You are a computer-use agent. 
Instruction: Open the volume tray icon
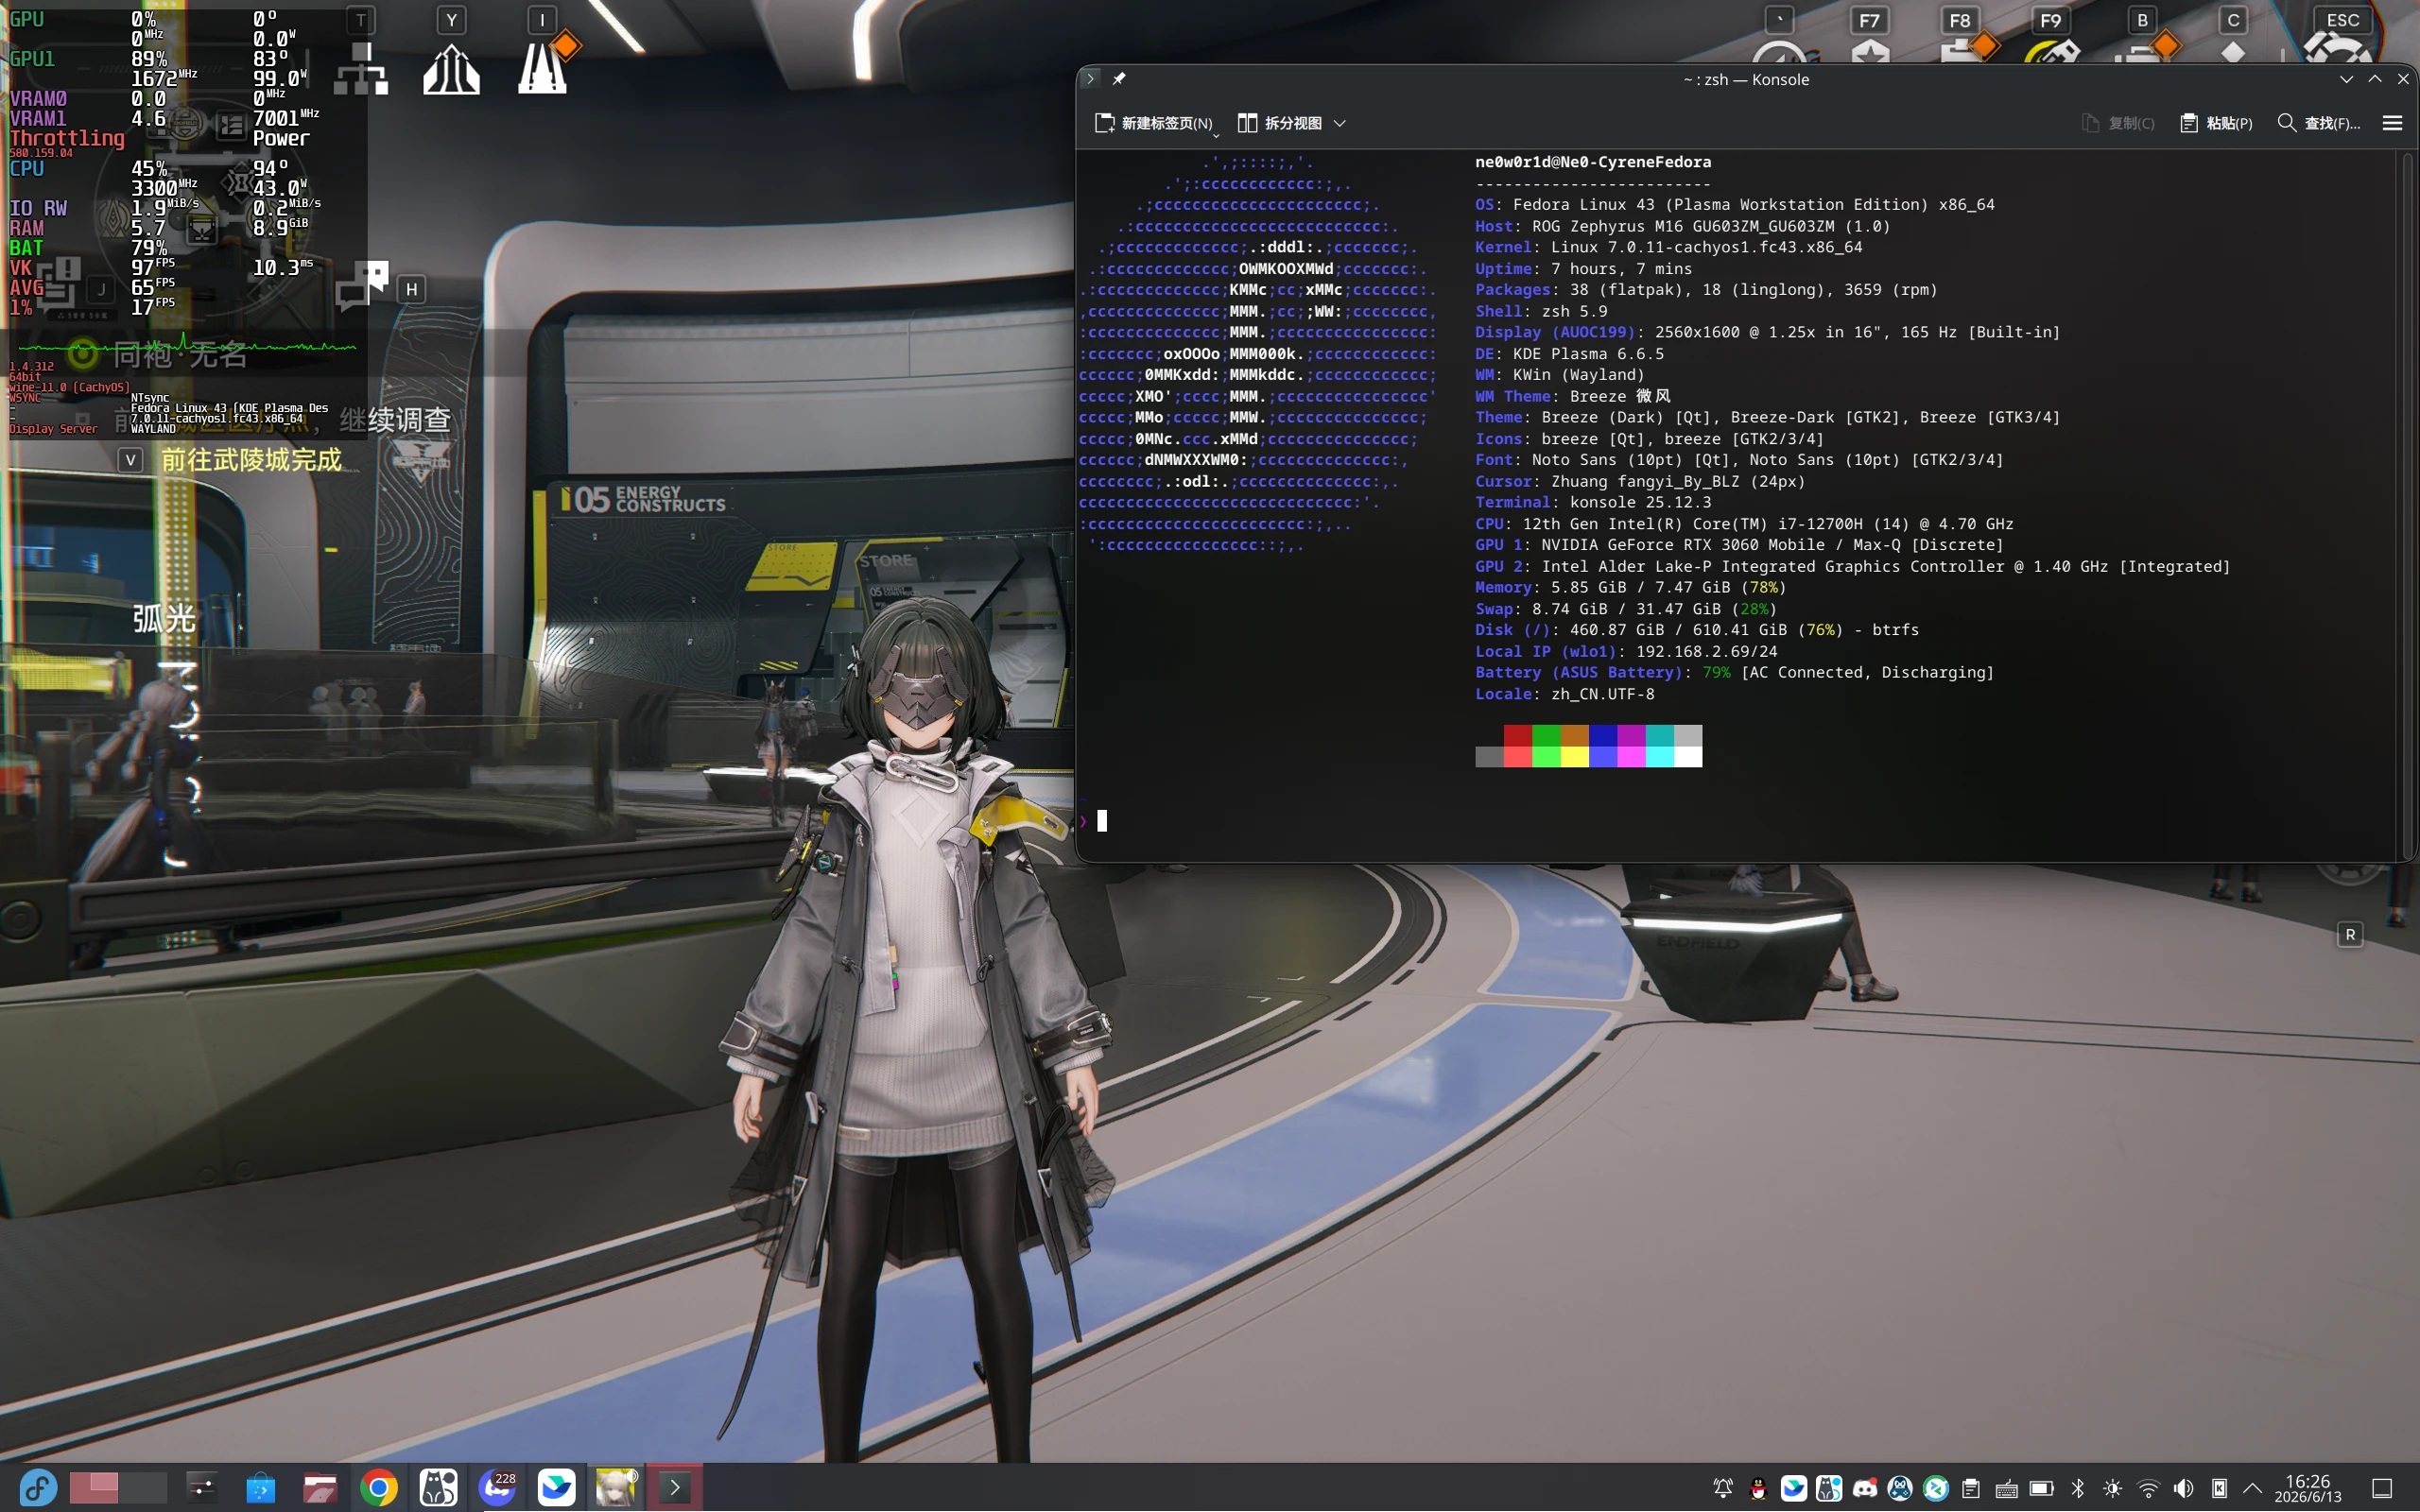coord(2183,1488)
